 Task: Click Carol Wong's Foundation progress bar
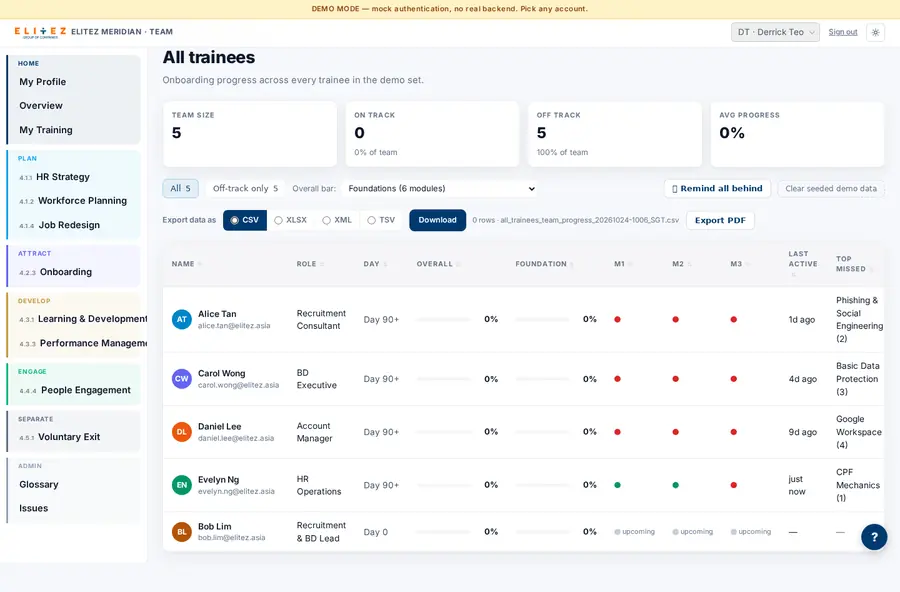(542, 379)
